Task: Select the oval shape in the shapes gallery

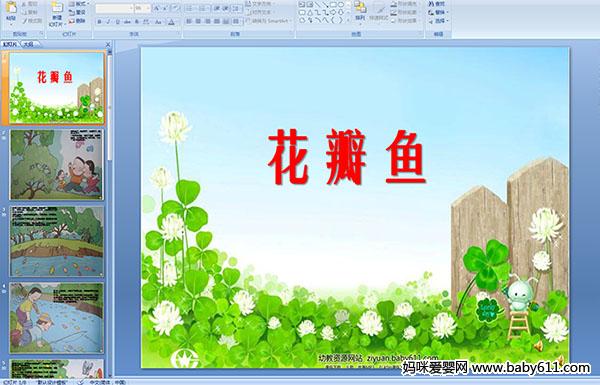Action: coord(342,5)
